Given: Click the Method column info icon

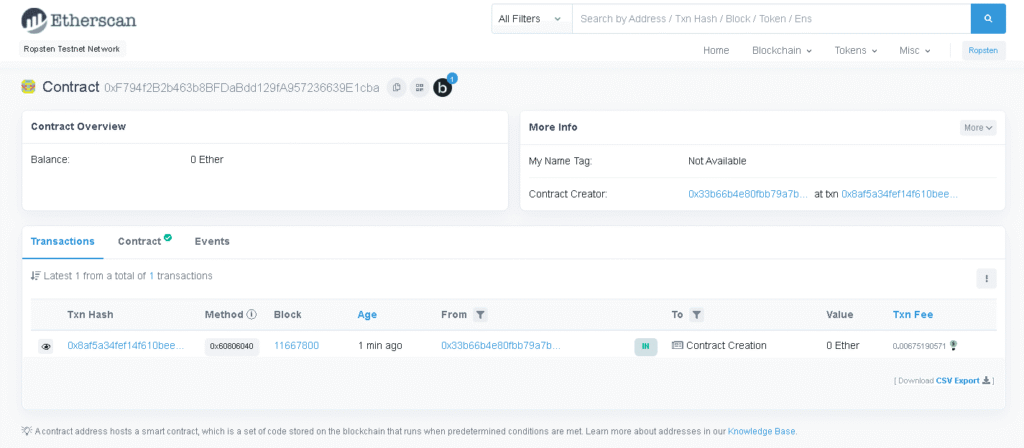Looking at the screenshot, I should click(252, 315).
